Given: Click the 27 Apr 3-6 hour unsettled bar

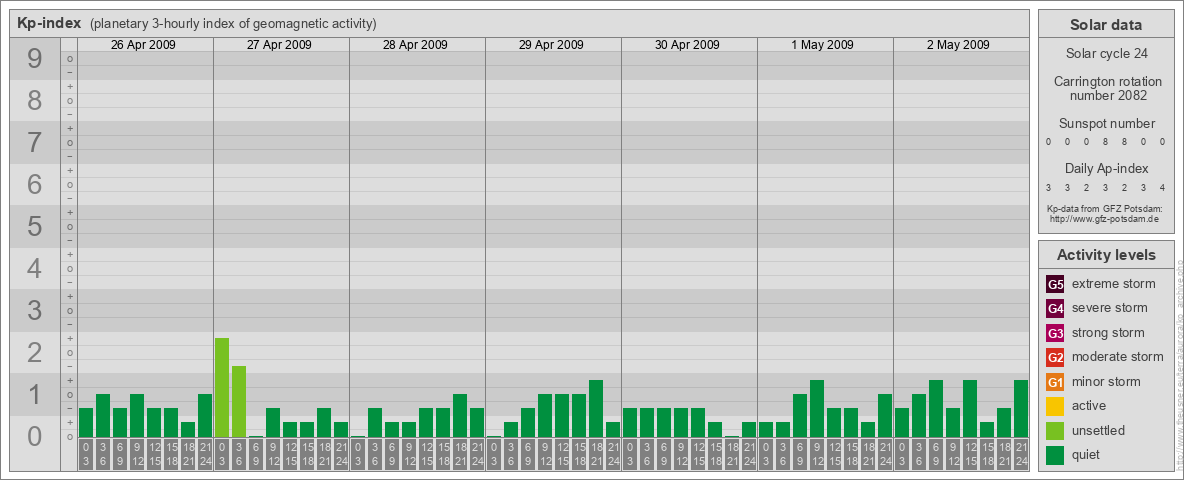Looking at the screenshot, I should coord(239,402).
